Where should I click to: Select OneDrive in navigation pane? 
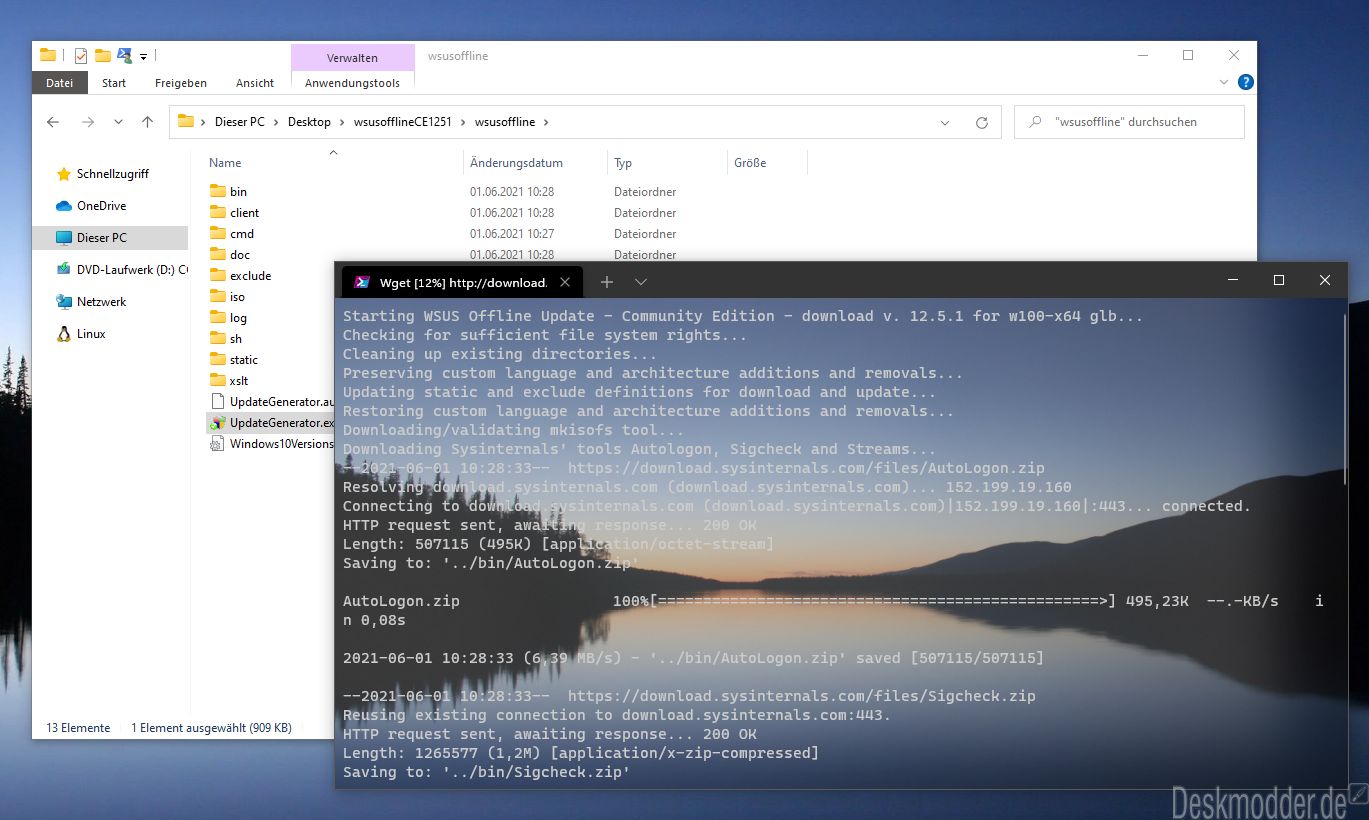pos(101,206)
